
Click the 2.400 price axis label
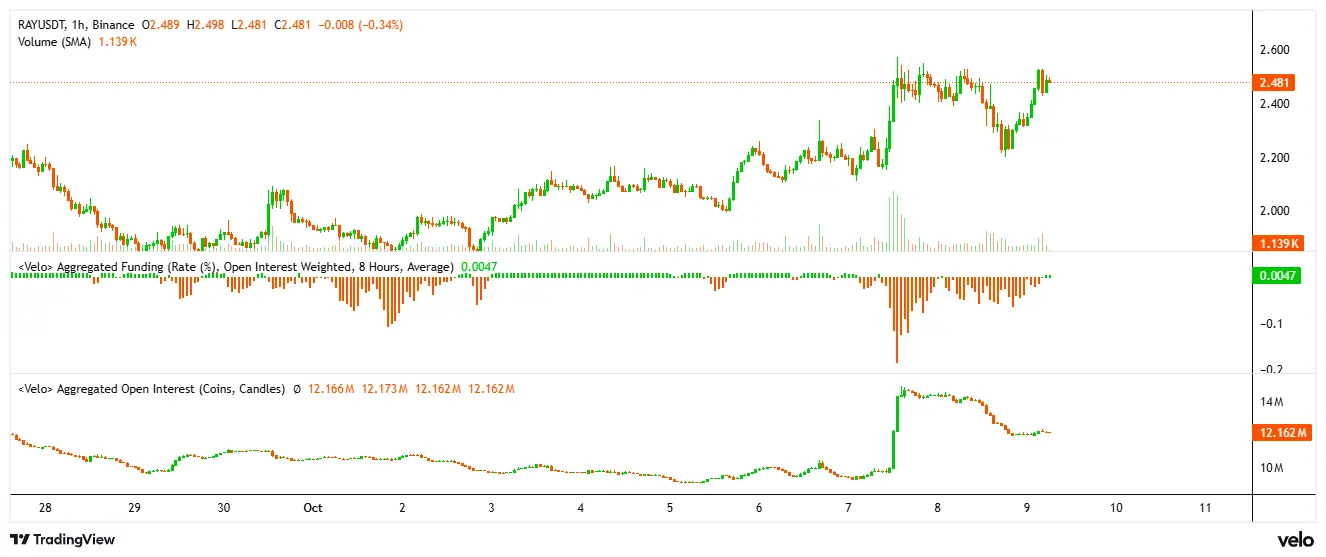click(x=1274, y=104)
